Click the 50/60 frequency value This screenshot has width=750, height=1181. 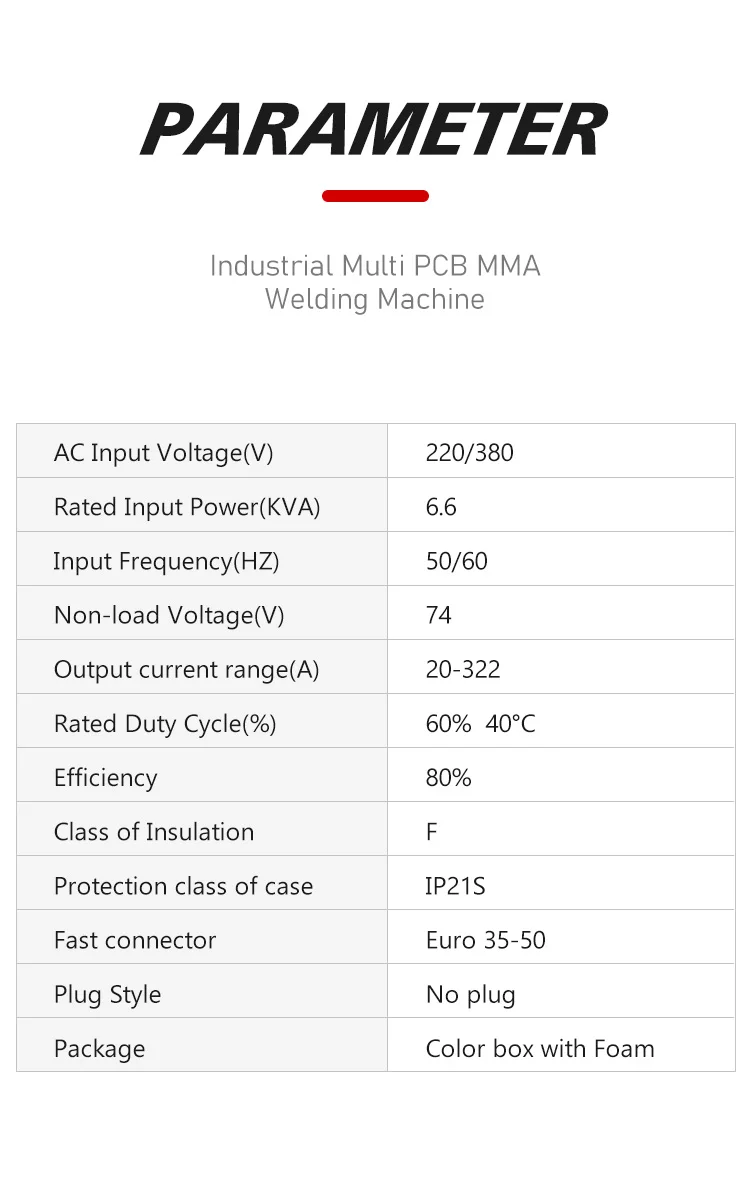(456, 561)
